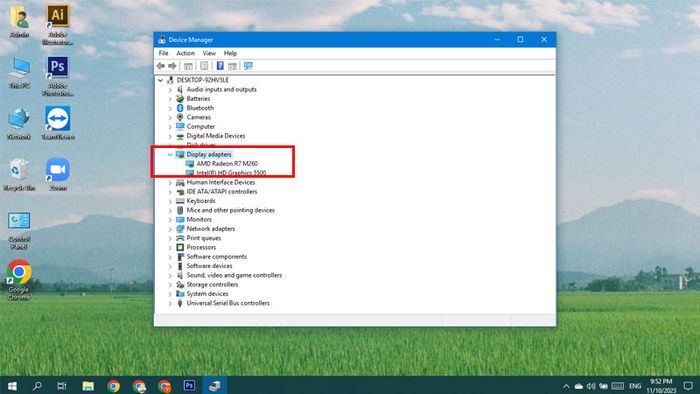This screenshot has height=394, width=700.
Task: Show hidden system tray icons
Action: pyautogui.click(x=566, y=386)
